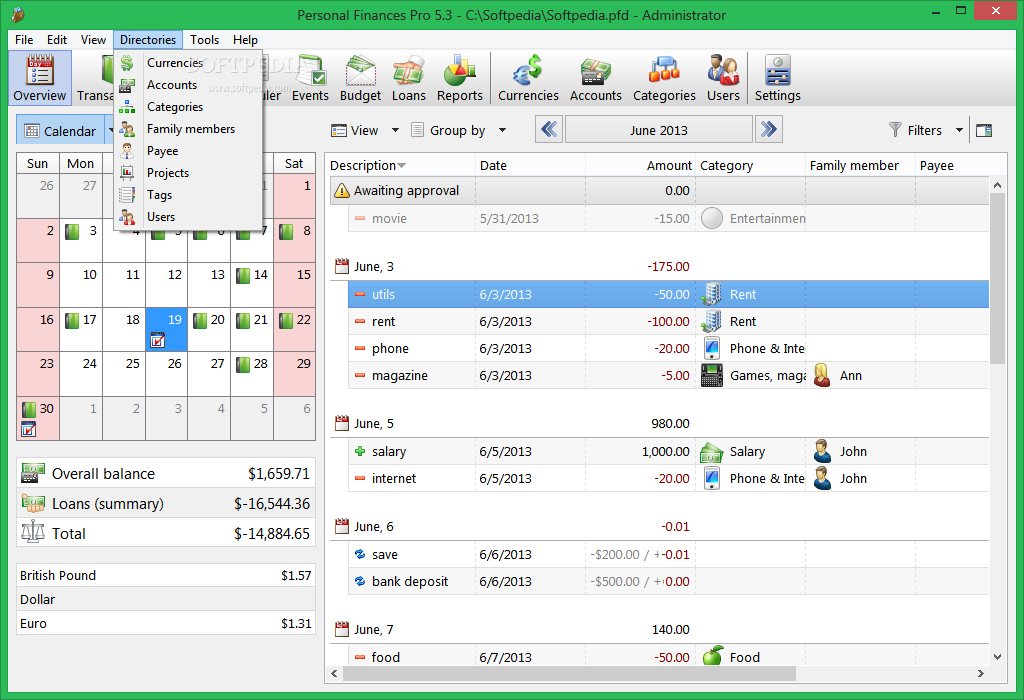Sort by the Description column header
Screen dimensions: 1024x700
pos(401,166)
